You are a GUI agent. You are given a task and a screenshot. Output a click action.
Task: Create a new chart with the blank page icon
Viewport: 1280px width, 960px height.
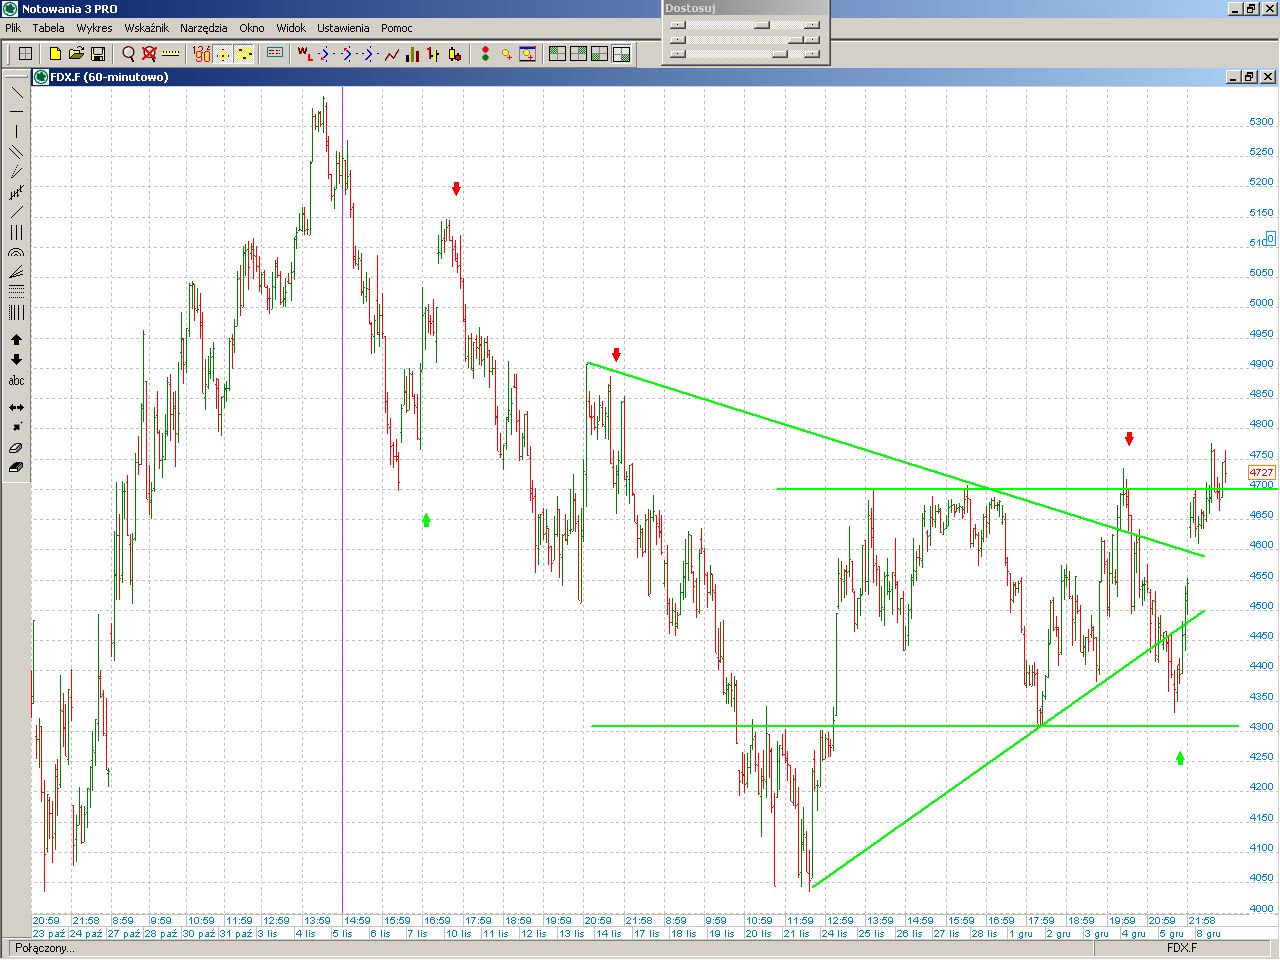(55, 54)
